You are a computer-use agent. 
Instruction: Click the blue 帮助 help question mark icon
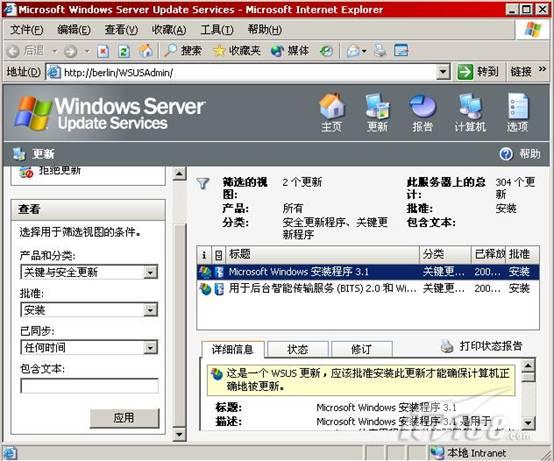pyautogui.click(x=506, y=154)
